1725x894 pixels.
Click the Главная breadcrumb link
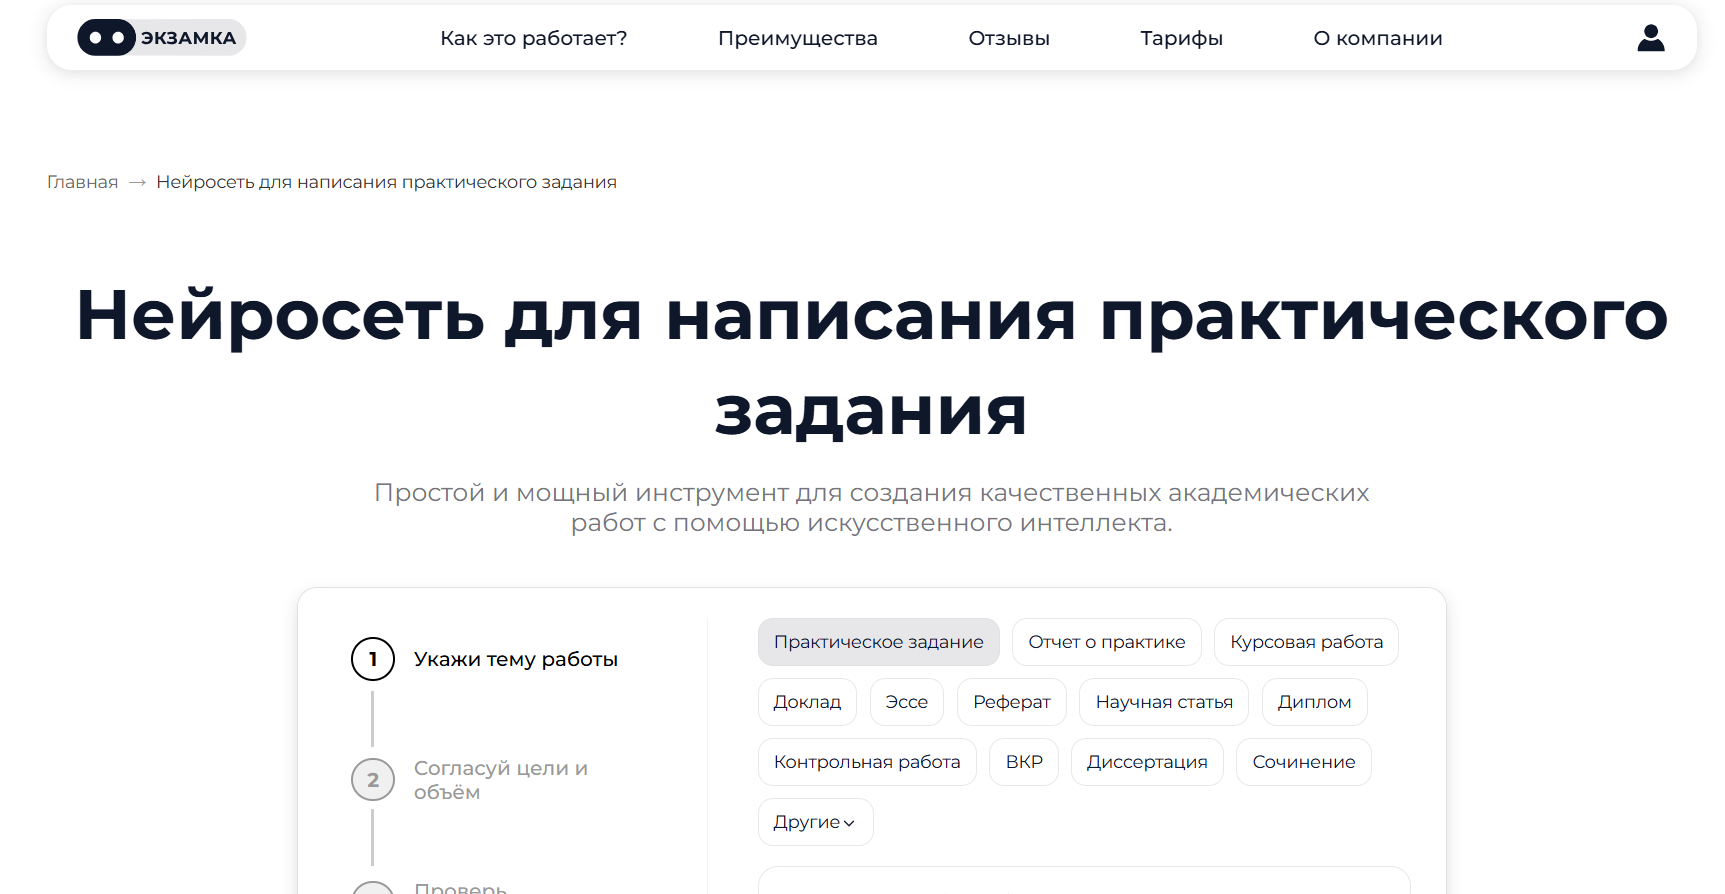click(82, 182)
